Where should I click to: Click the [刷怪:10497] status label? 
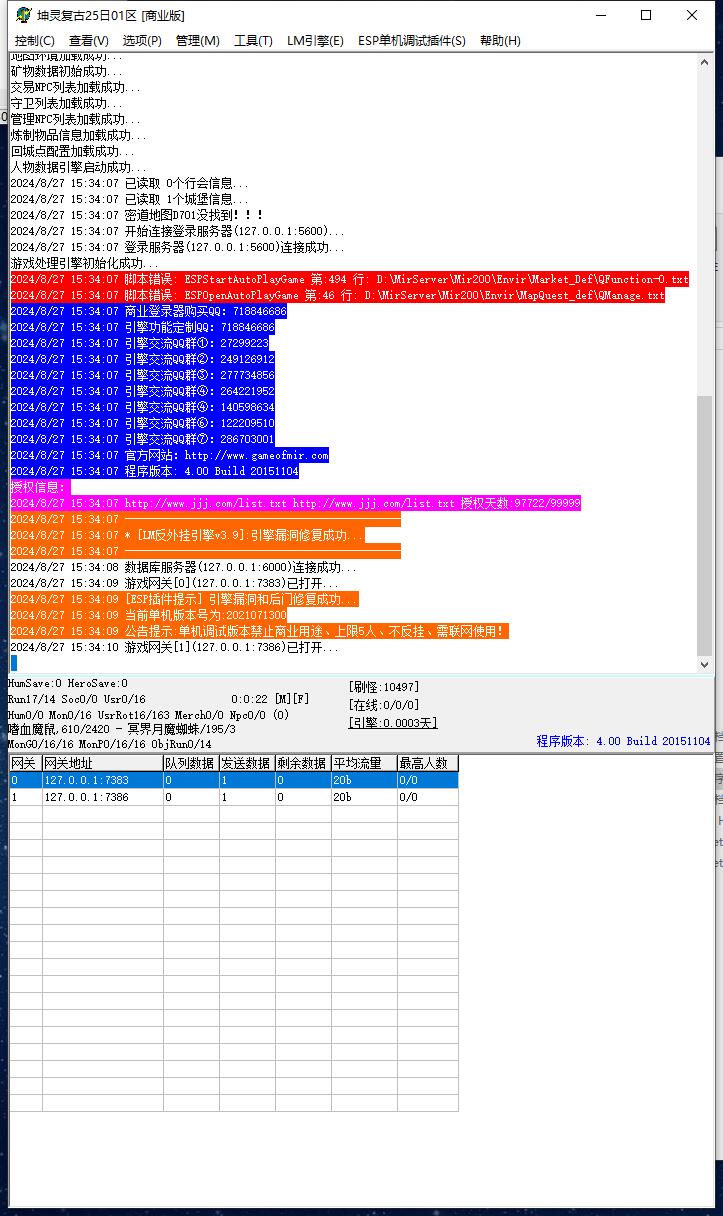(x=384, y=687)
